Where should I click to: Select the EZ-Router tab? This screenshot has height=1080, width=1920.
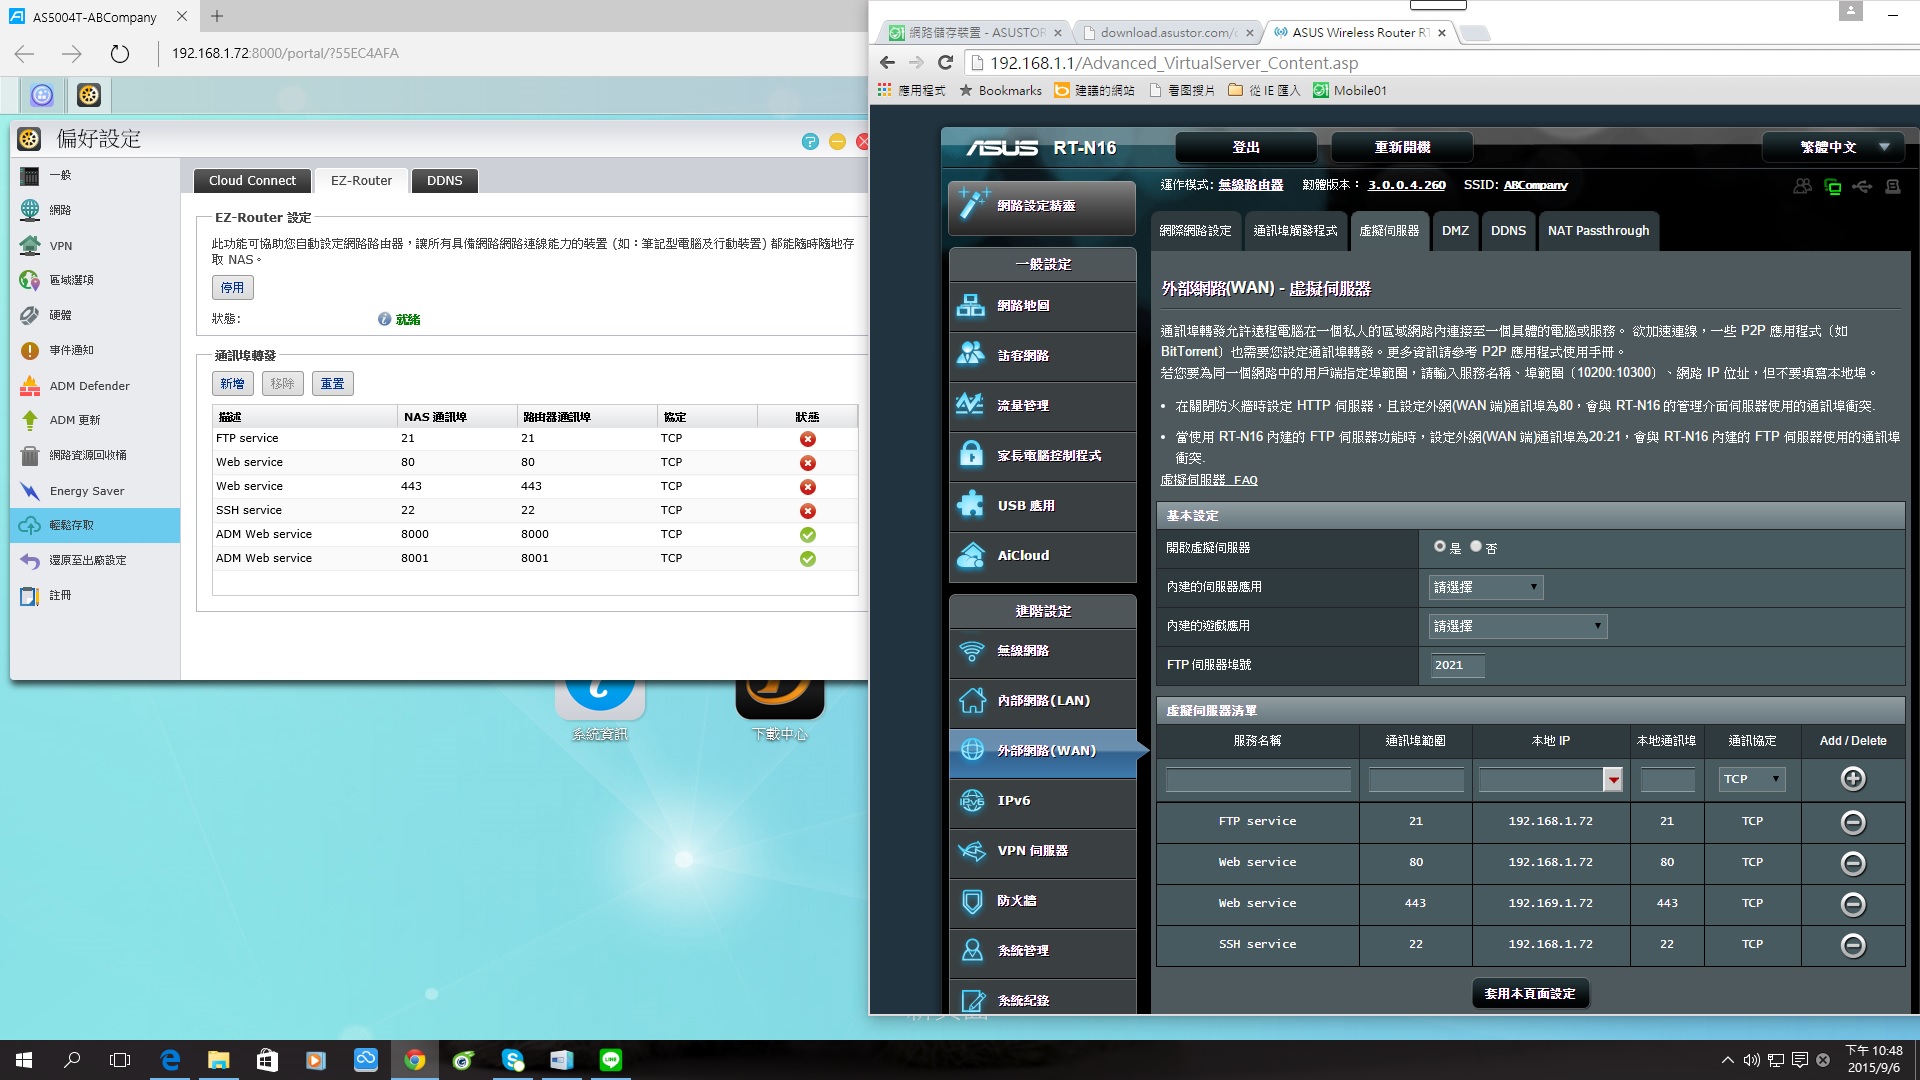361,181
